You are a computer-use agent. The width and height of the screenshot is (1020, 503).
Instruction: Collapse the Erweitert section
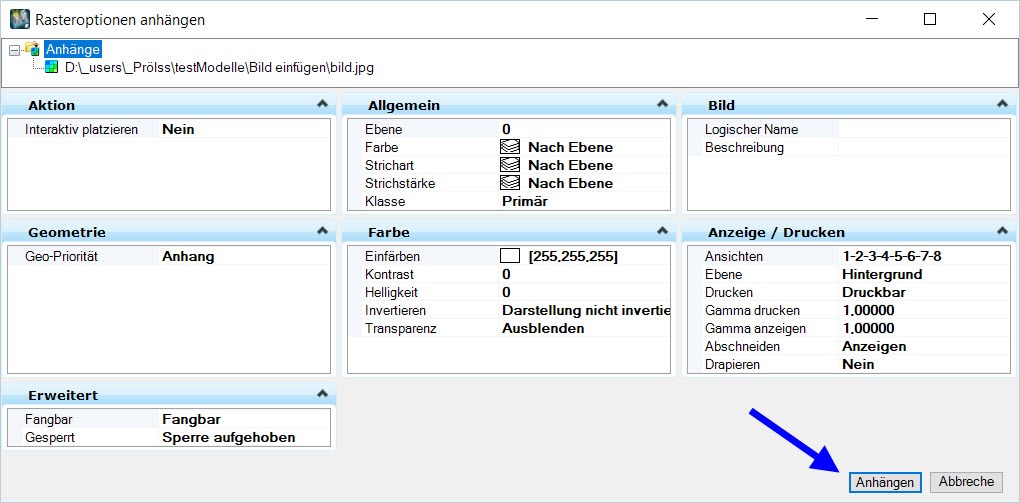(321, 394)
